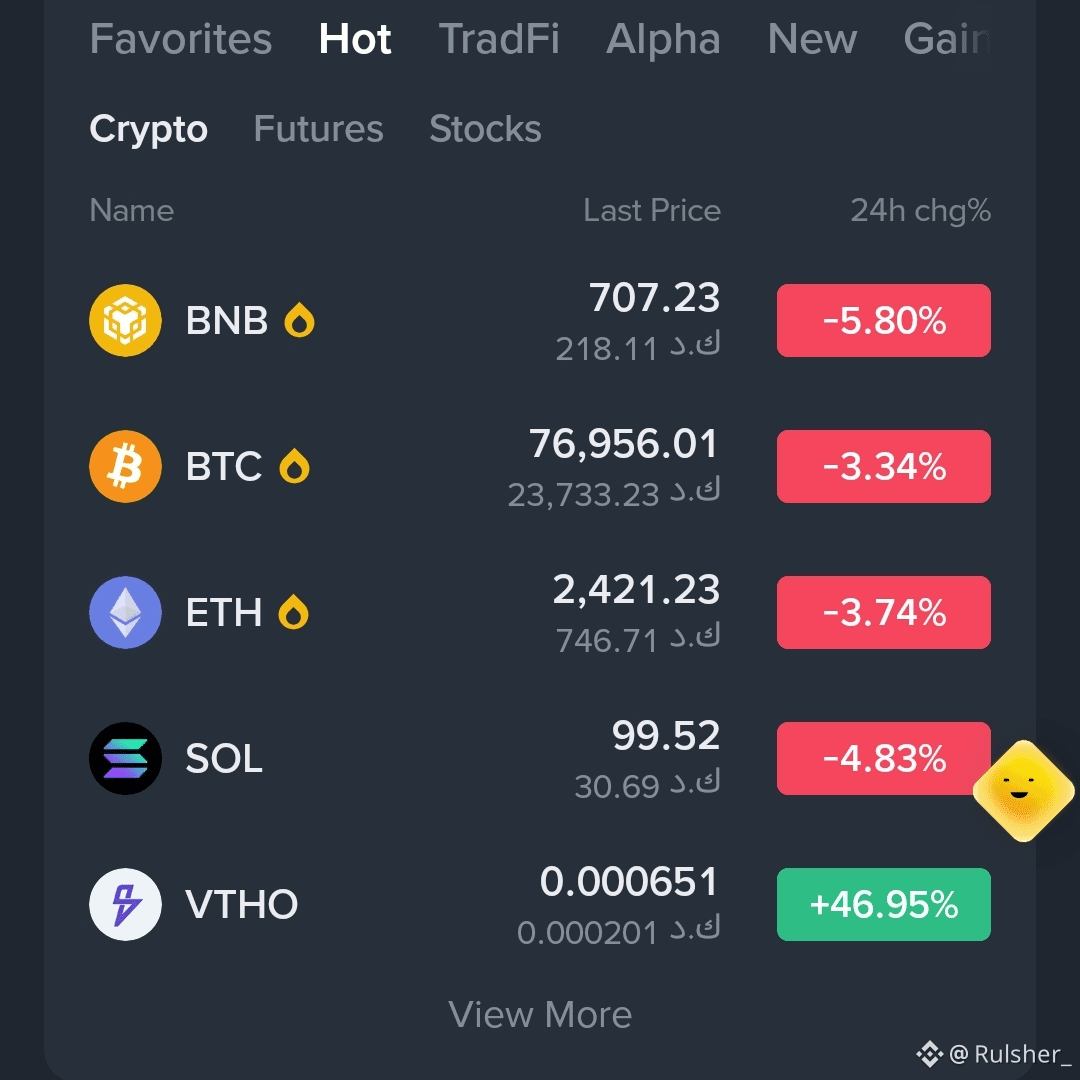Tap the -5.80% change badge
The height and width of the screenshot is (1080, 1080).
pyautogui.click(x=884, y=320)
